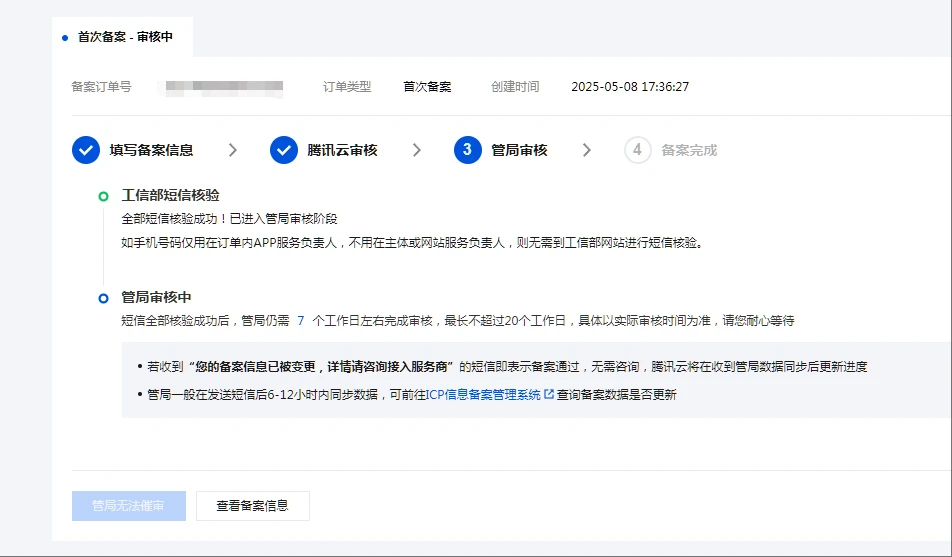Click the 备案完成 step label
The height and width of the screenshot is (557, 952).
pyautogui.click(x=689, y=150)
